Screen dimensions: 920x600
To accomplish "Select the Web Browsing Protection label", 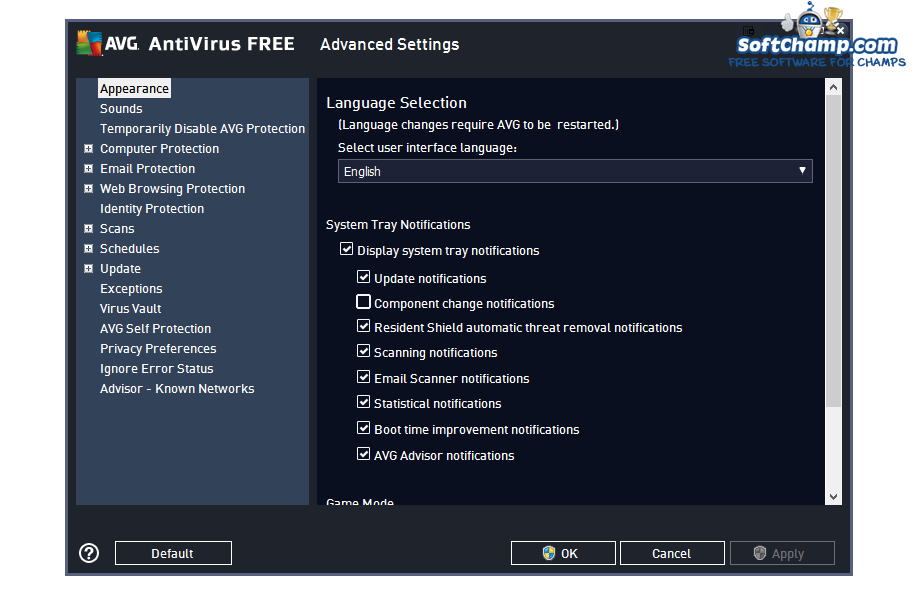I will click(x=172, y=189).
